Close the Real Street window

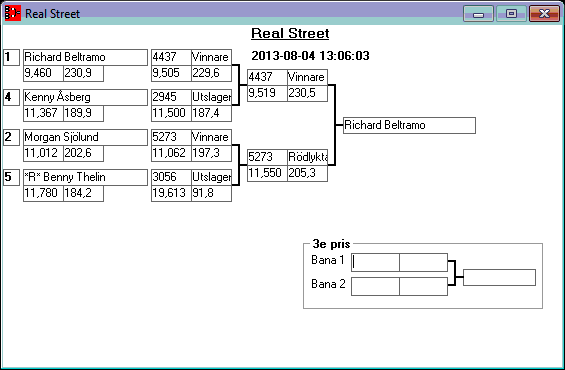click(x=544, y=14)
